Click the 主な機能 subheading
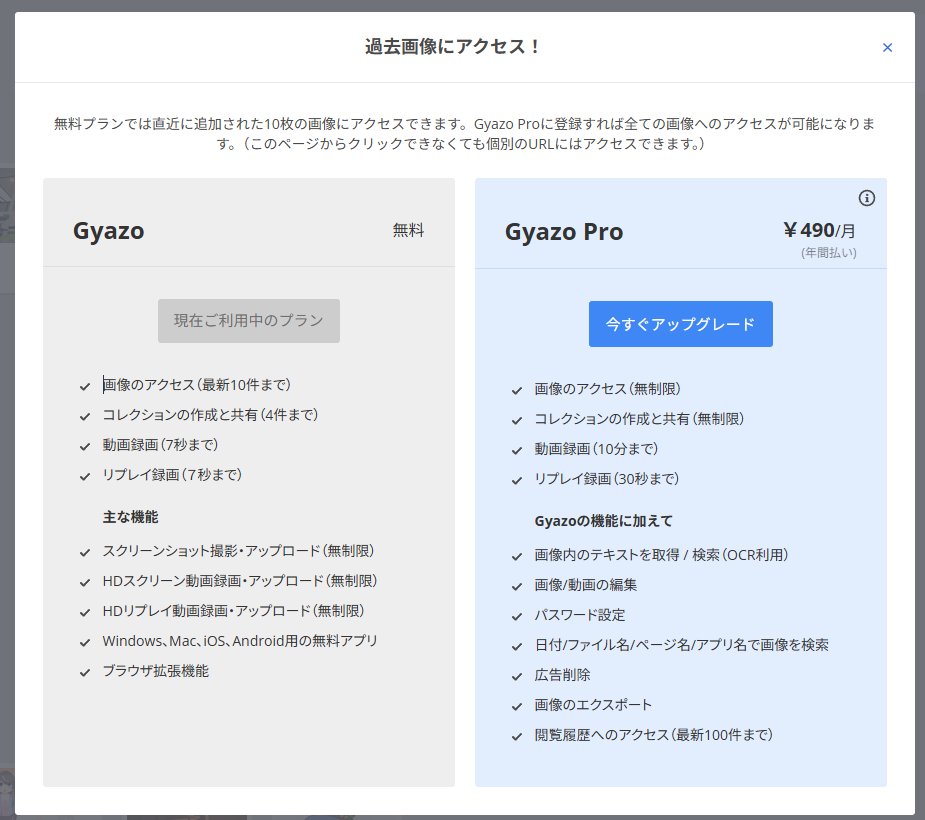 click(130, 517)
